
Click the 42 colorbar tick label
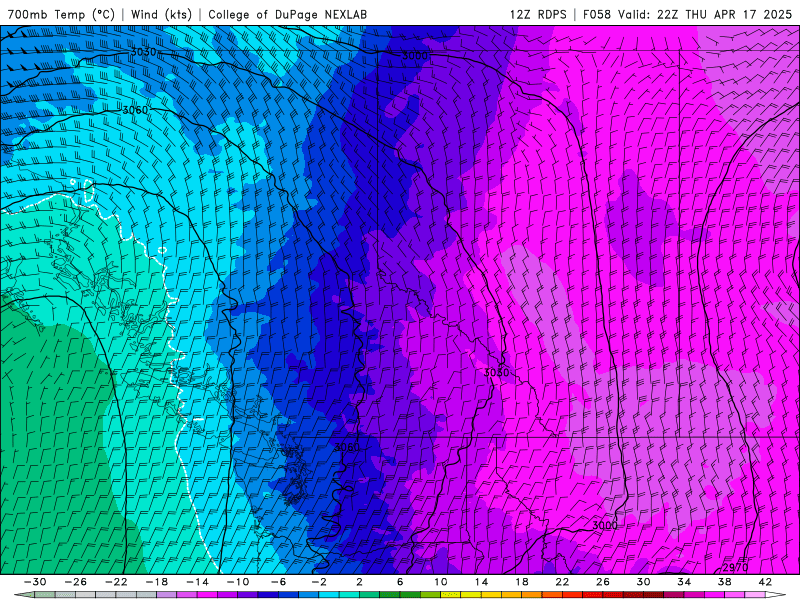[x=765, y=582]
